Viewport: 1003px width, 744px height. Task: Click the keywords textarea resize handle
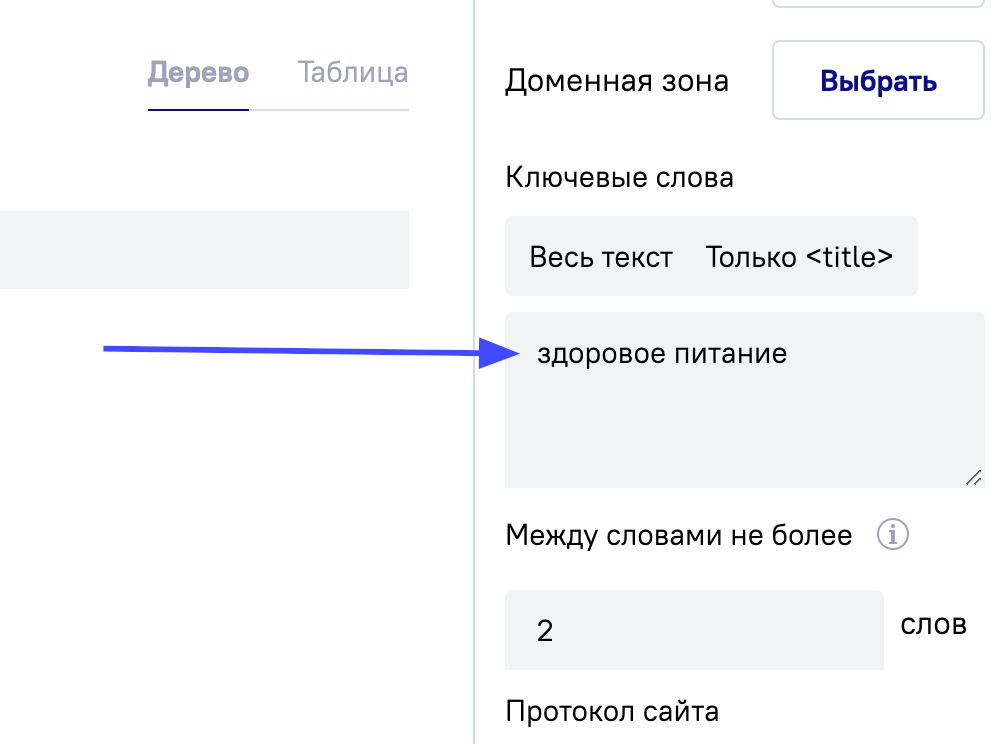click(x=973, y=477)
